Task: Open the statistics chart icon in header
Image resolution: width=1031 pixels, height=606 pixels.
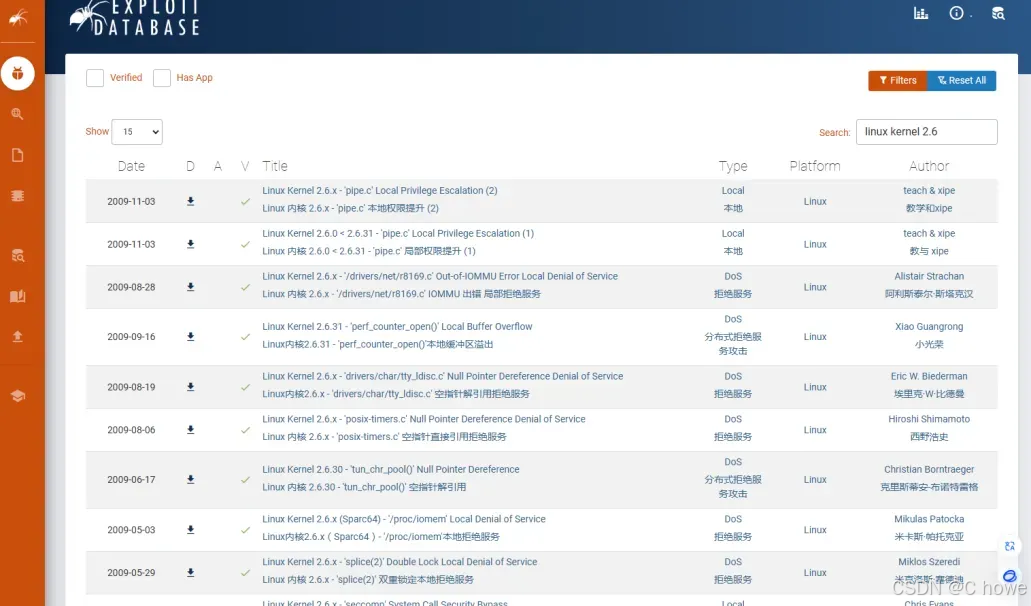Action: [x=921, y=13]
